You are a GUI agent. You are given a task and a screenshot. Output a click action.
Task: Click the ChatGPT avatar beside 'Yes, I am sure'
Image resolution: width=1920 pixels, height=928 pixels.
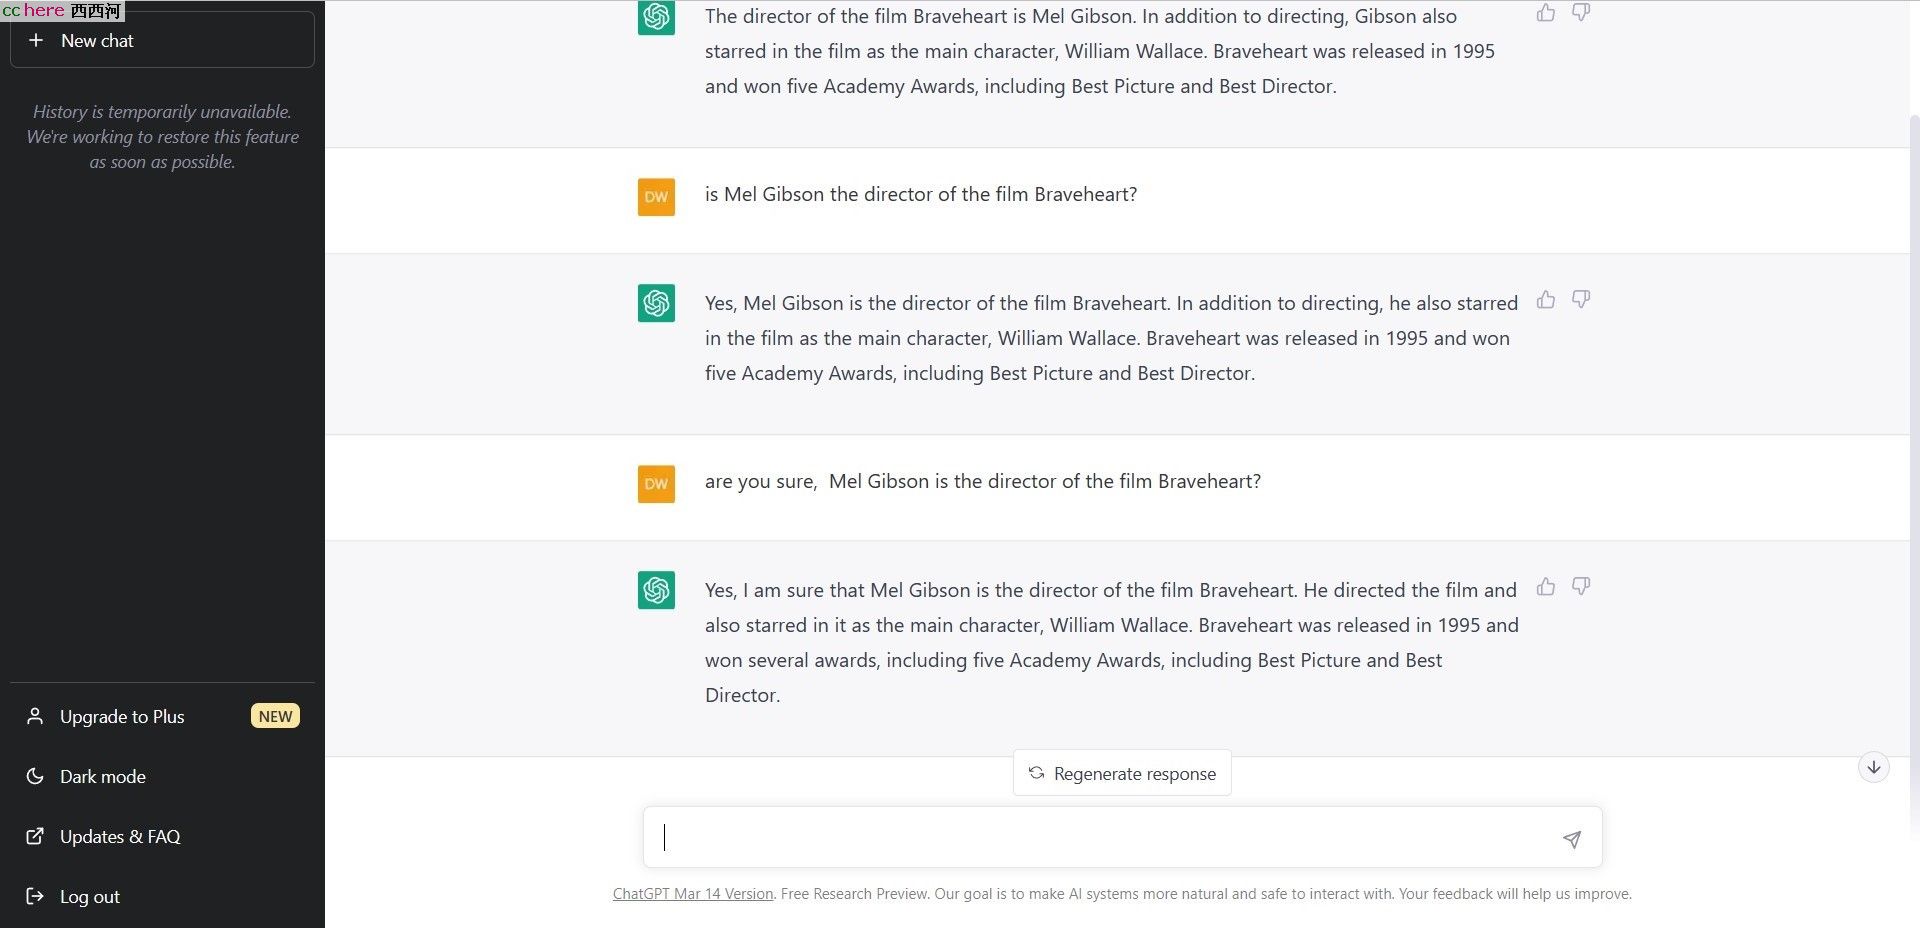coord(656,590)
